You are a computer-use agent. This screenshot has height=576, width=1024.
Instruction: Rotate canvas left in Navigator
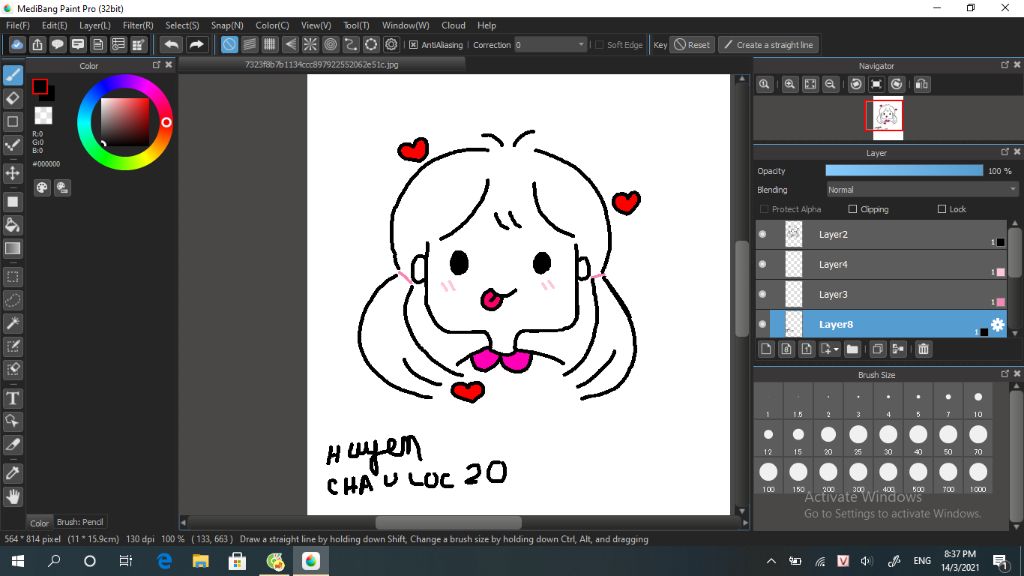coord(856,84)
